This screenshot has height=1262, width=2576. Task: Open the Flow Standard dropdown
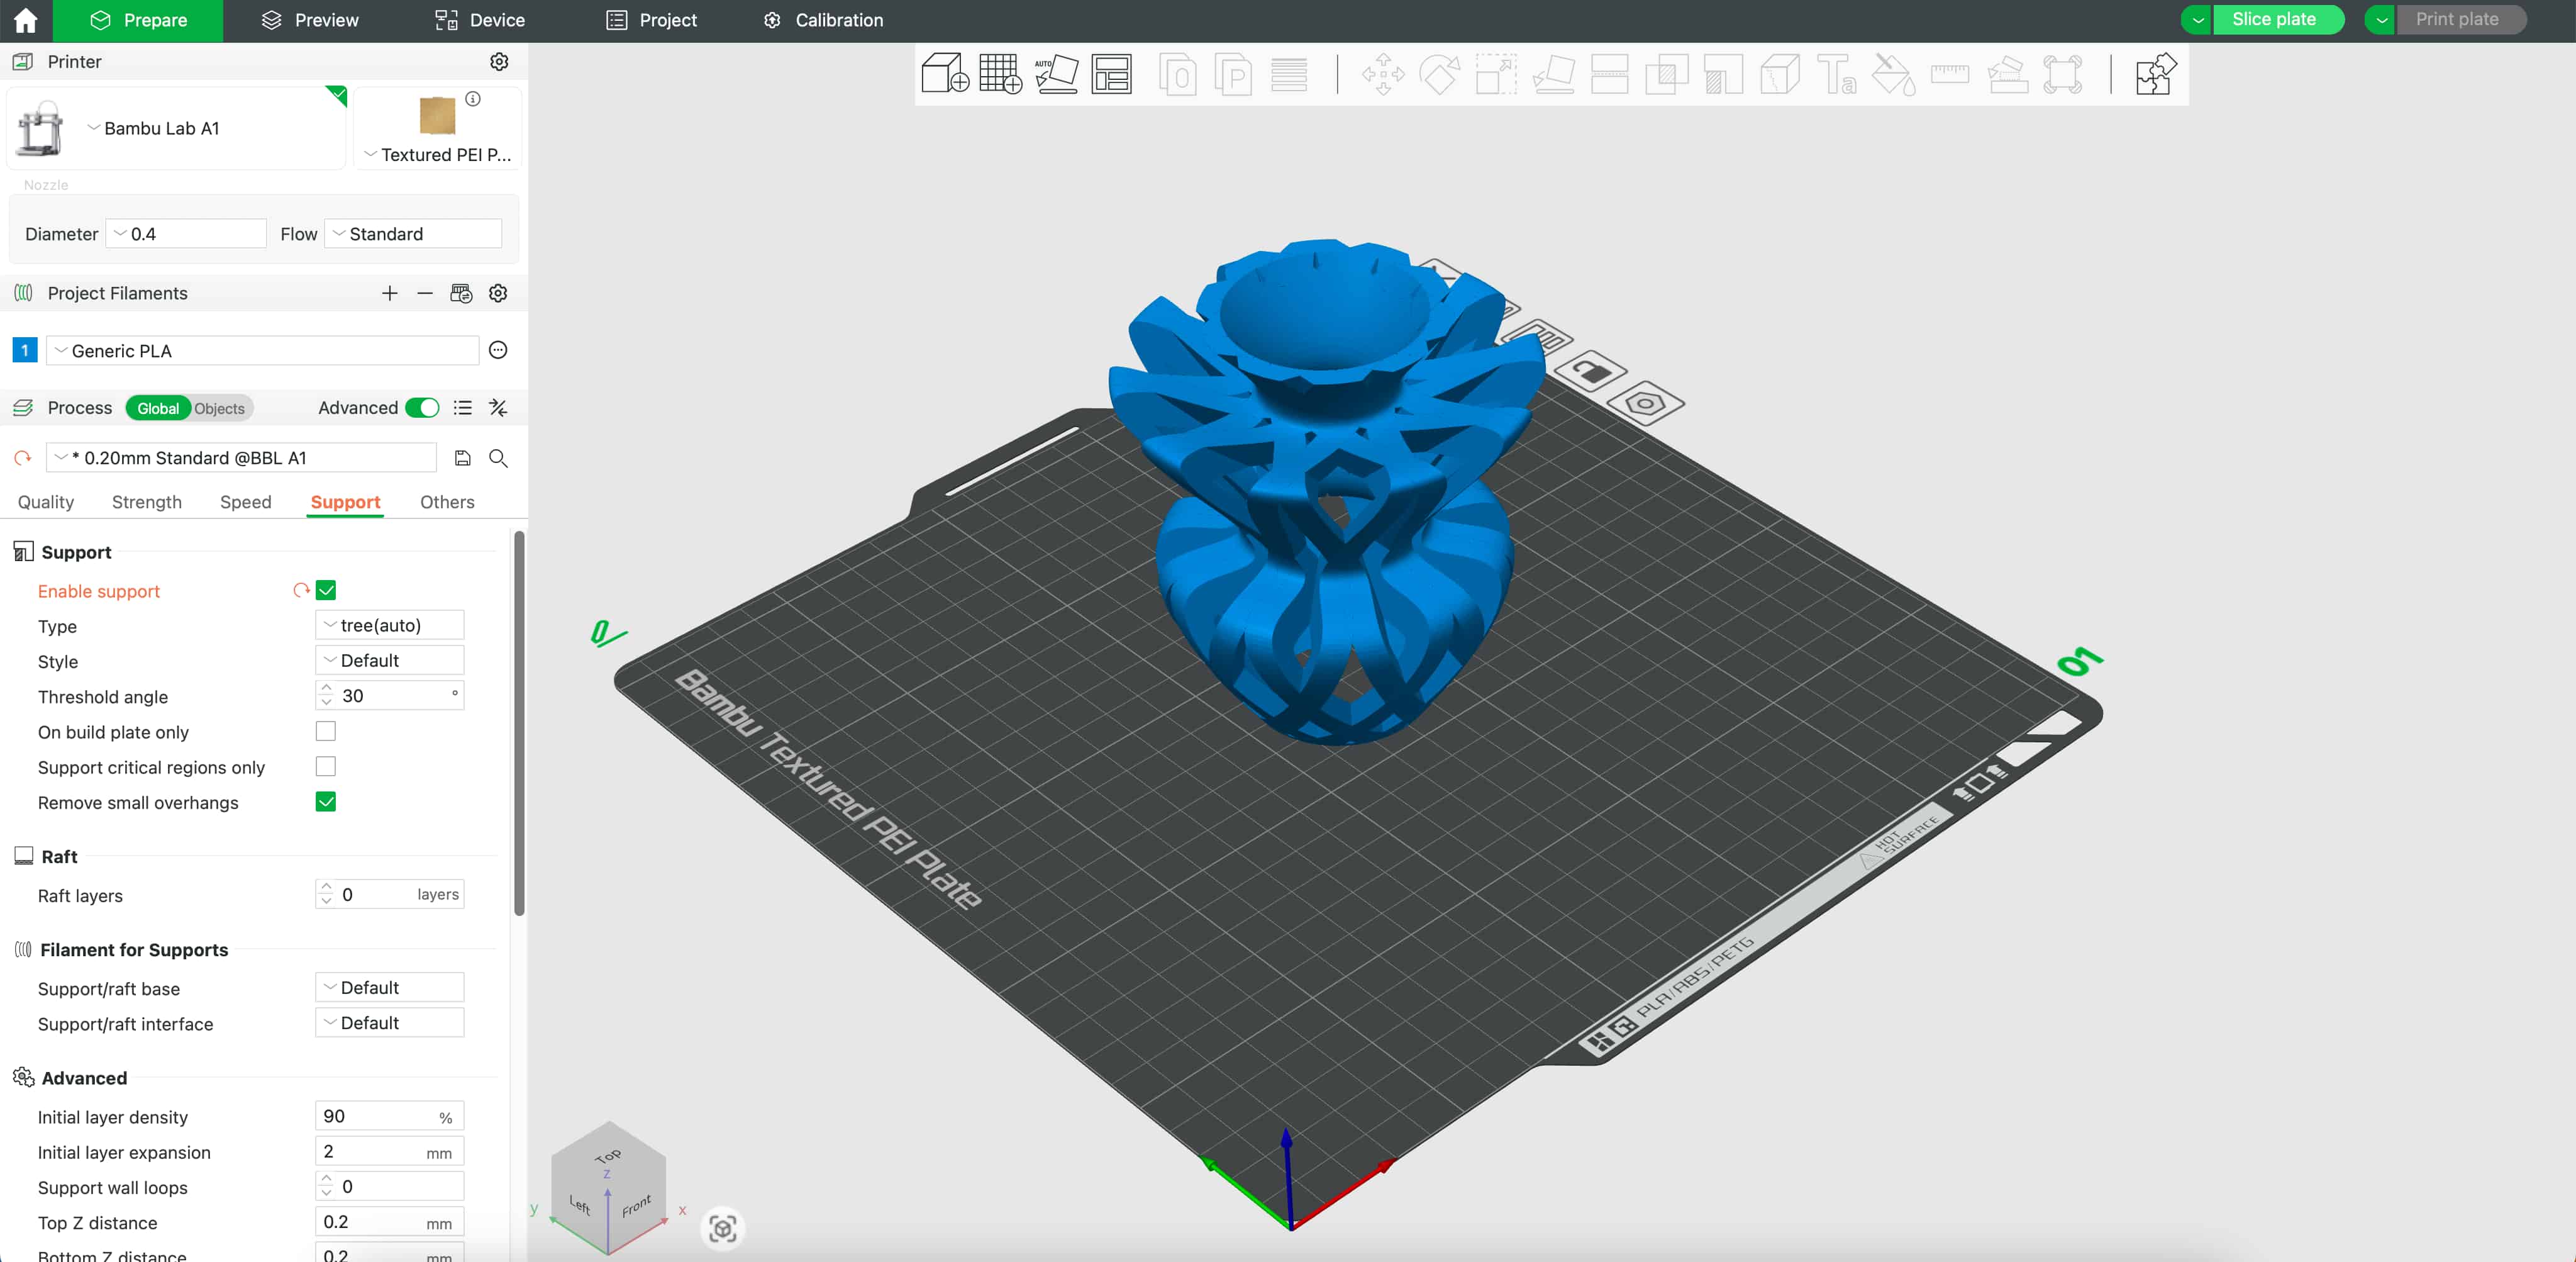click(x=413, y=233)
